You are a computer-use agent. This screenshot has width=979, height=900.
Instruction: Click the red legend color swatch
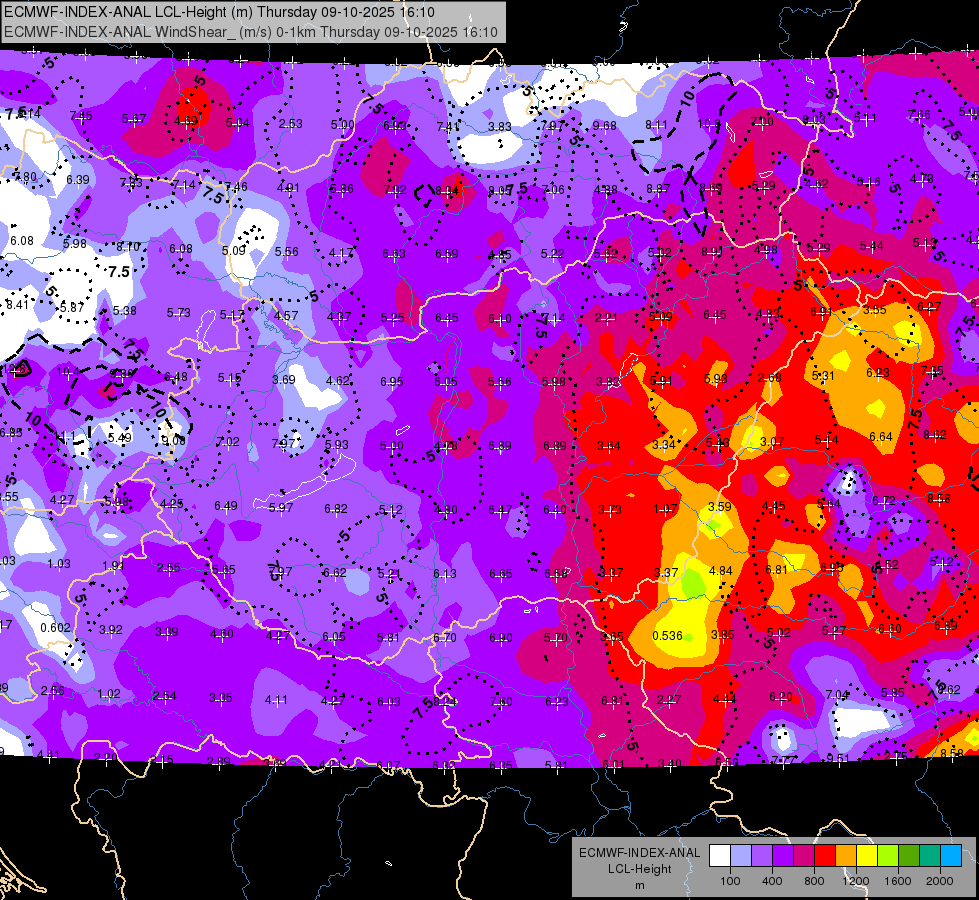pyautogui.click(x=825, y=855)
